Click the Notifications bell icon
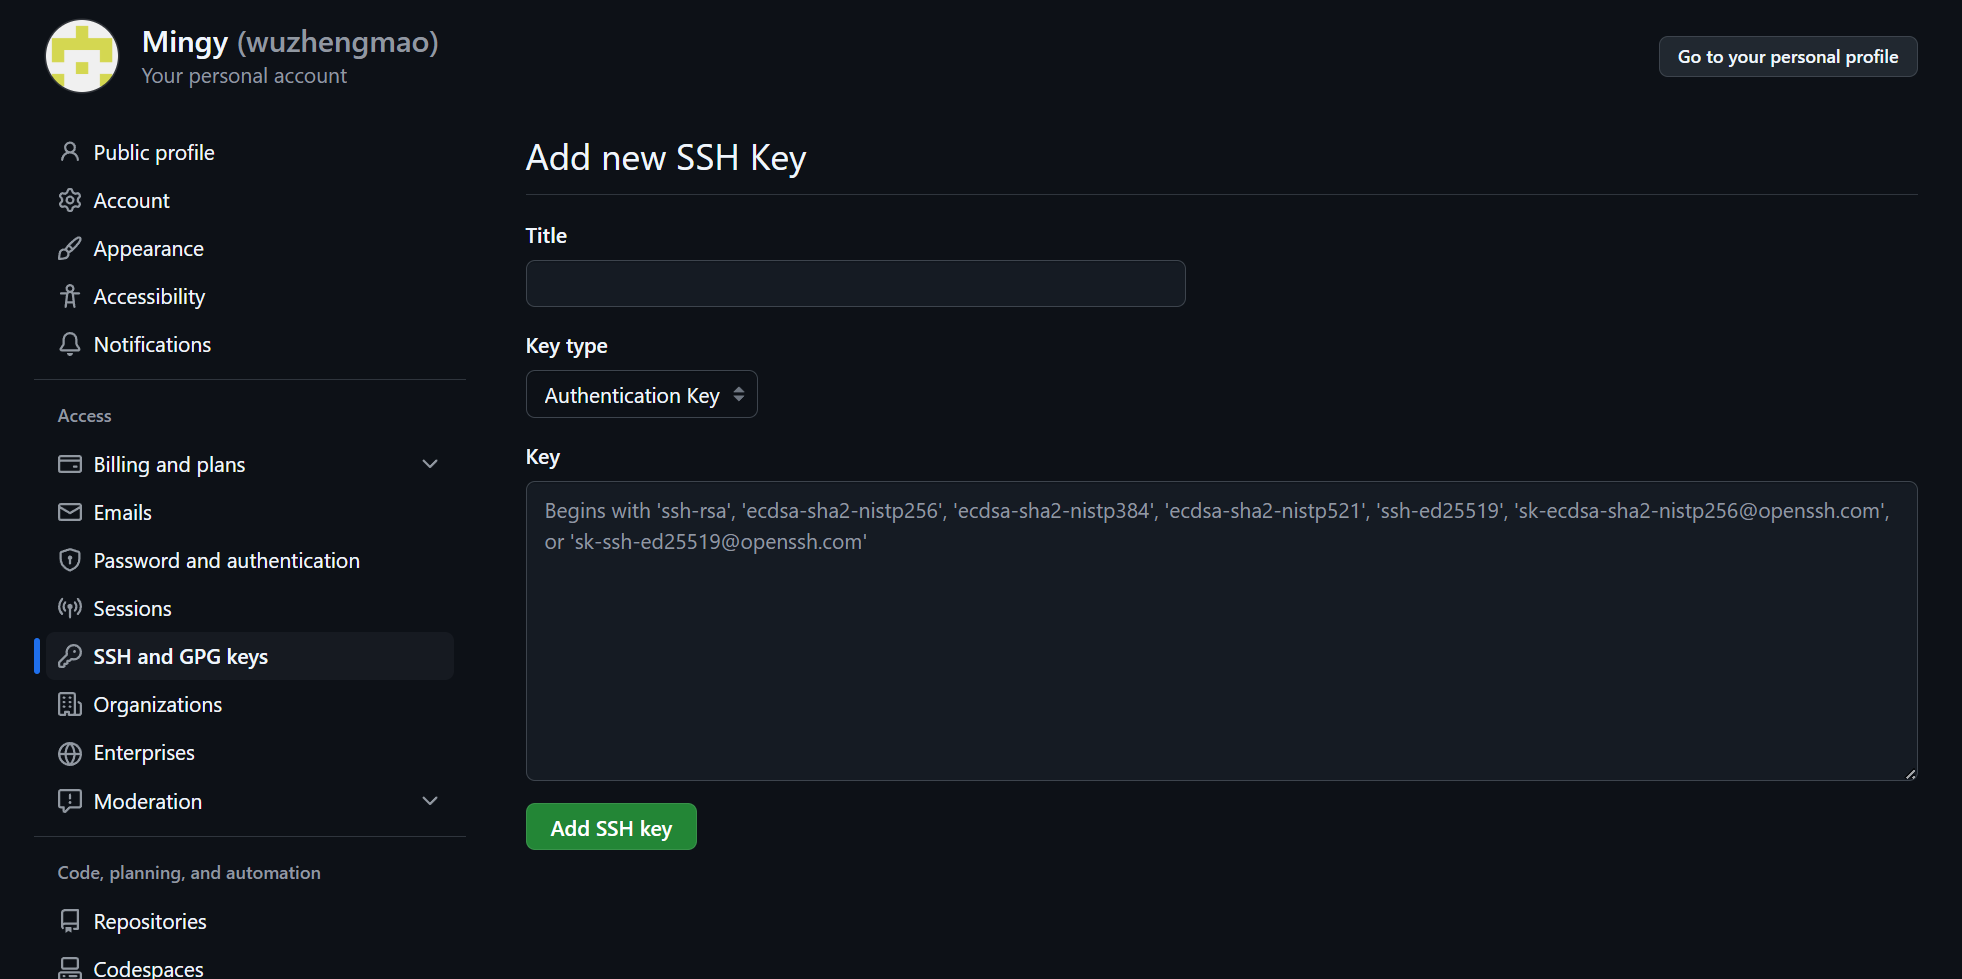Screen dimensions: 1962x979 coord(69,344)
